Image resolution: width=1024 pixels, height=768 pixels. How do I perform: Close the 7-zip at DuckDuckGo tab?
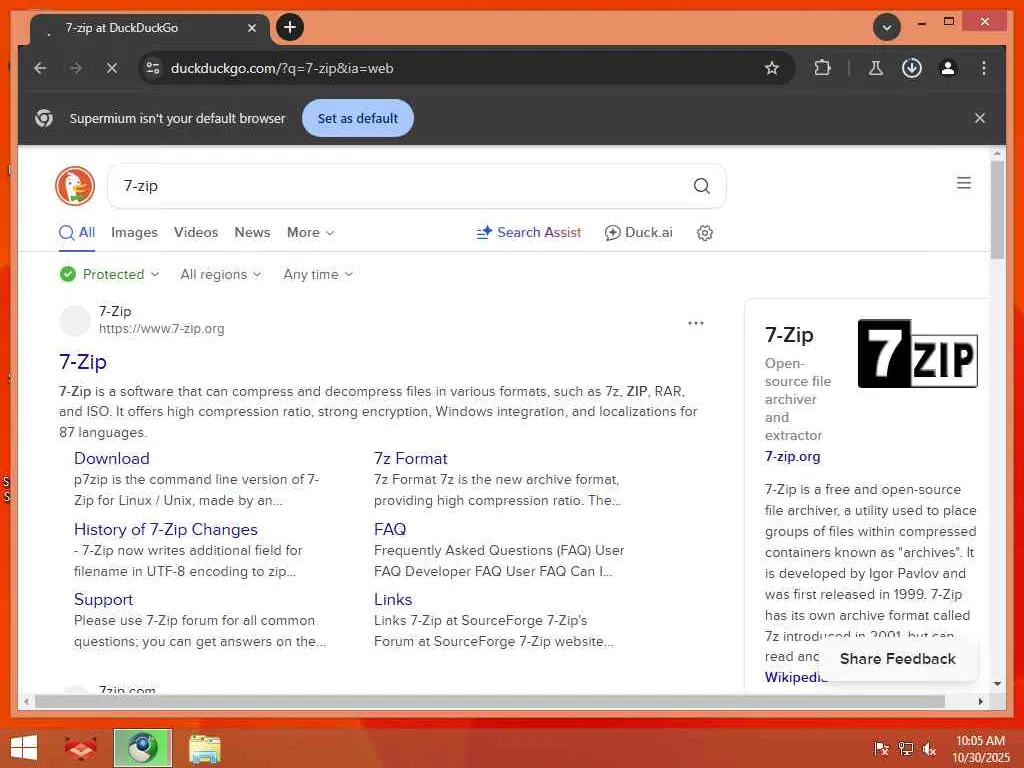pyautogui.click(x=251, y=28)
